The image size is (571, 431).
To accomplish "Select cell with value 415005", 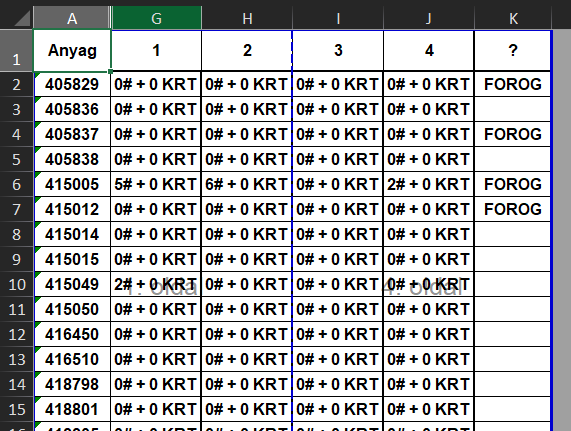I will pos(72,185).
